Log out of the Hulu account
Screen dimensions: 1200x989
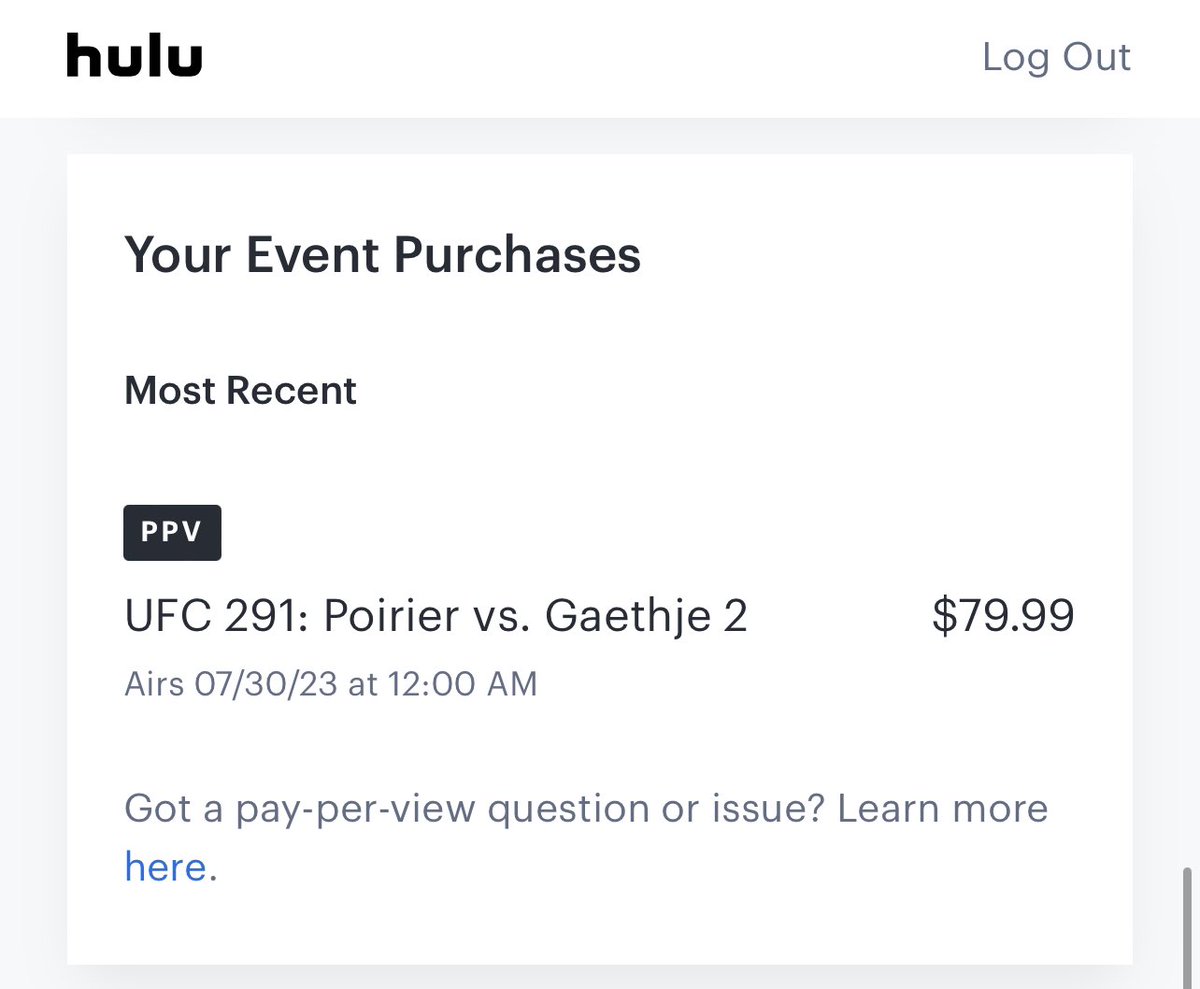pos(1056,57)
